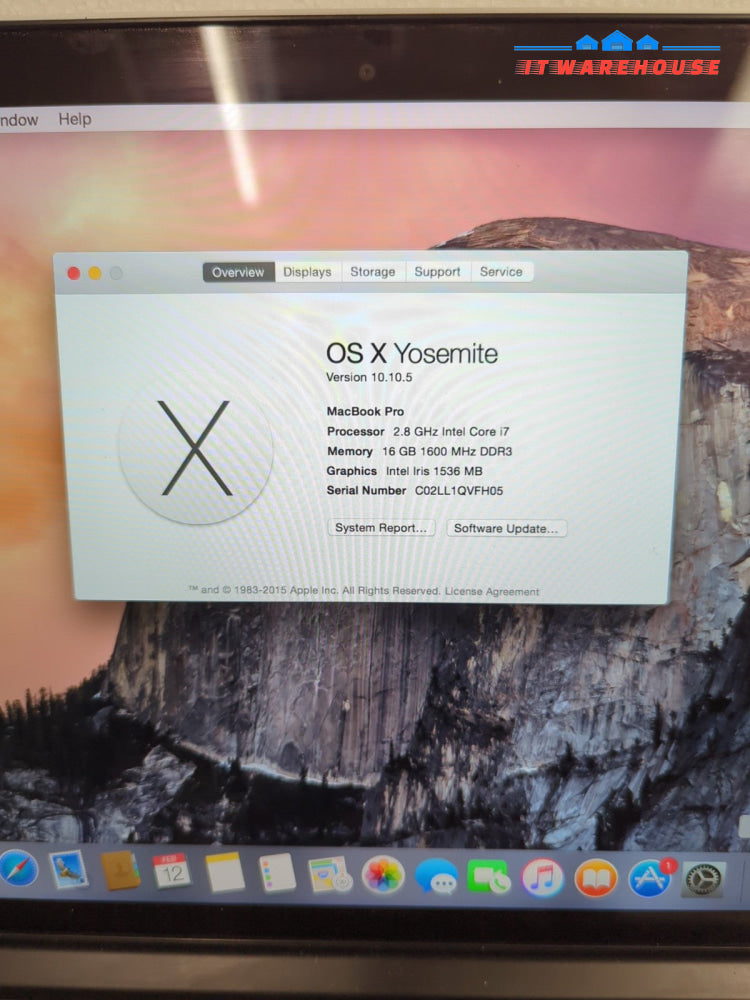Image resolution: width=750 pixels, height=1000 pixels.
Task: Open the App Store icon
Action: [649, 879]
